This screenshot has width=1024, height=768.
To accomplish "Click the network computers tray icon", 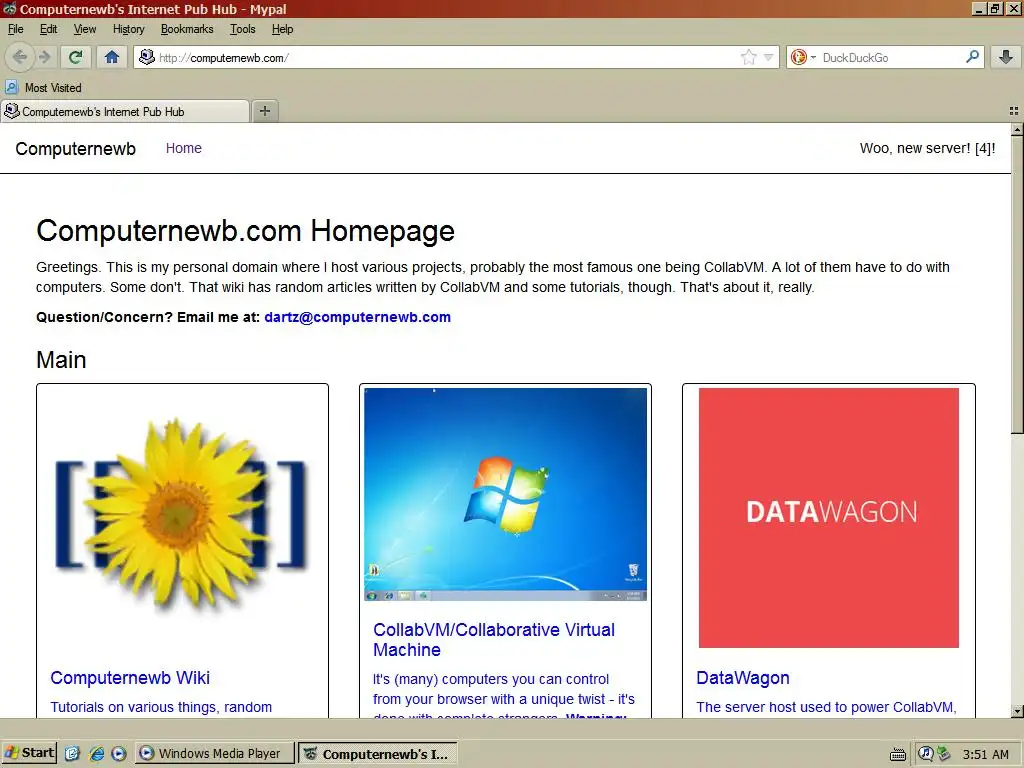I will [x=943, y=754].
